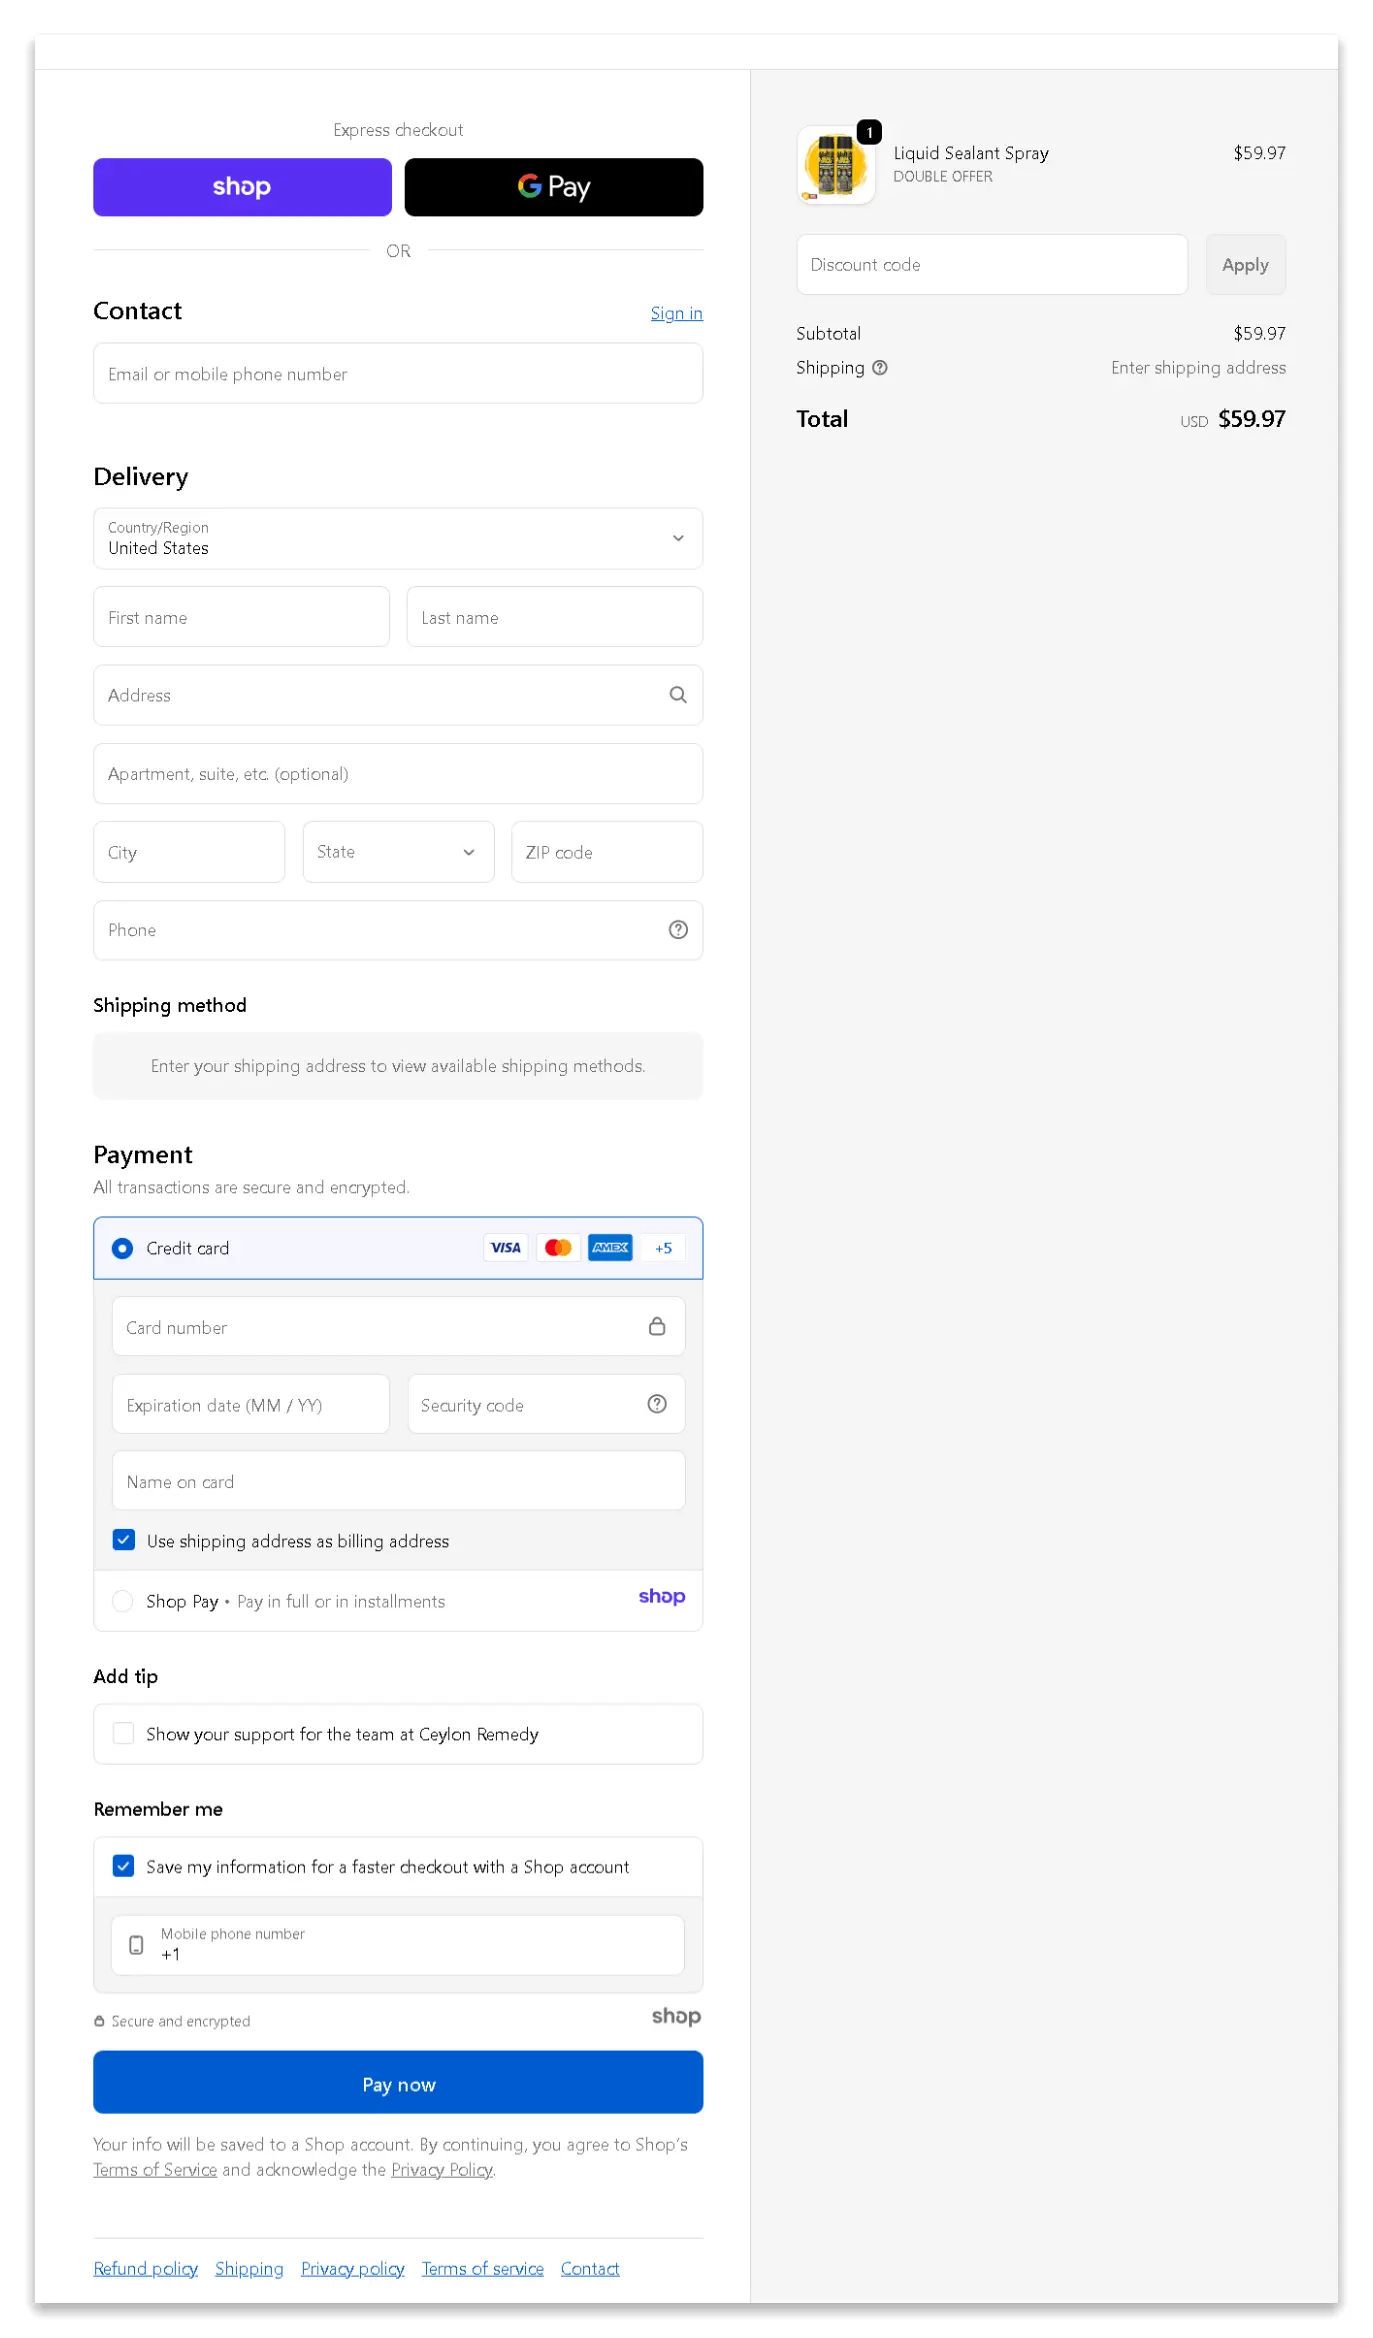1373x2338 pixels.
Task: Click the Liquid Sealant Spray product thumbnail
Action: (835, 165)
